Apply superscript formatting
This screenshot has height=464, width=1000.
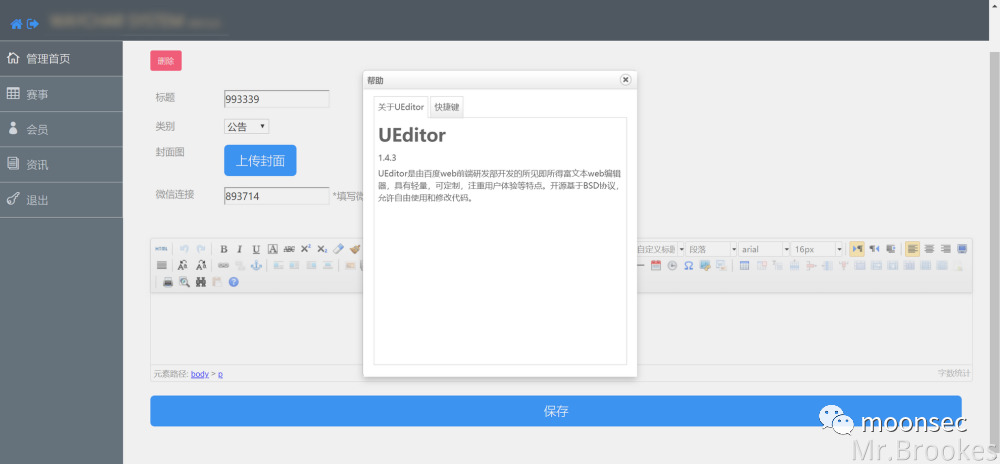tap(305, 249)
